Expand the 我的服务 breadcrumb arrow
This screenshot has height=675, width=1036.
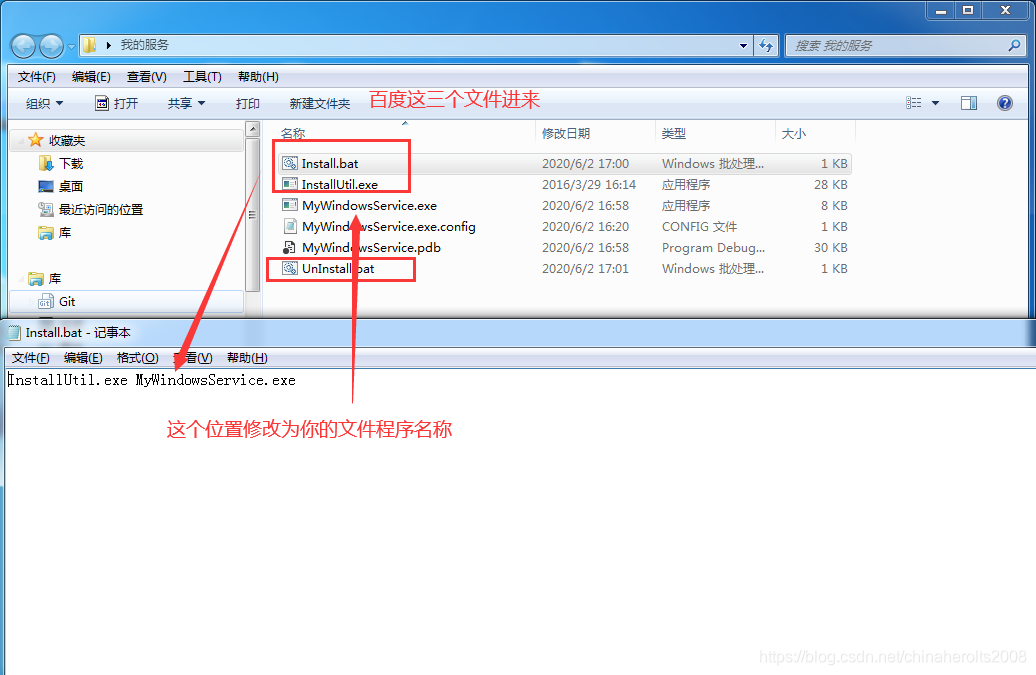point(108,46)
